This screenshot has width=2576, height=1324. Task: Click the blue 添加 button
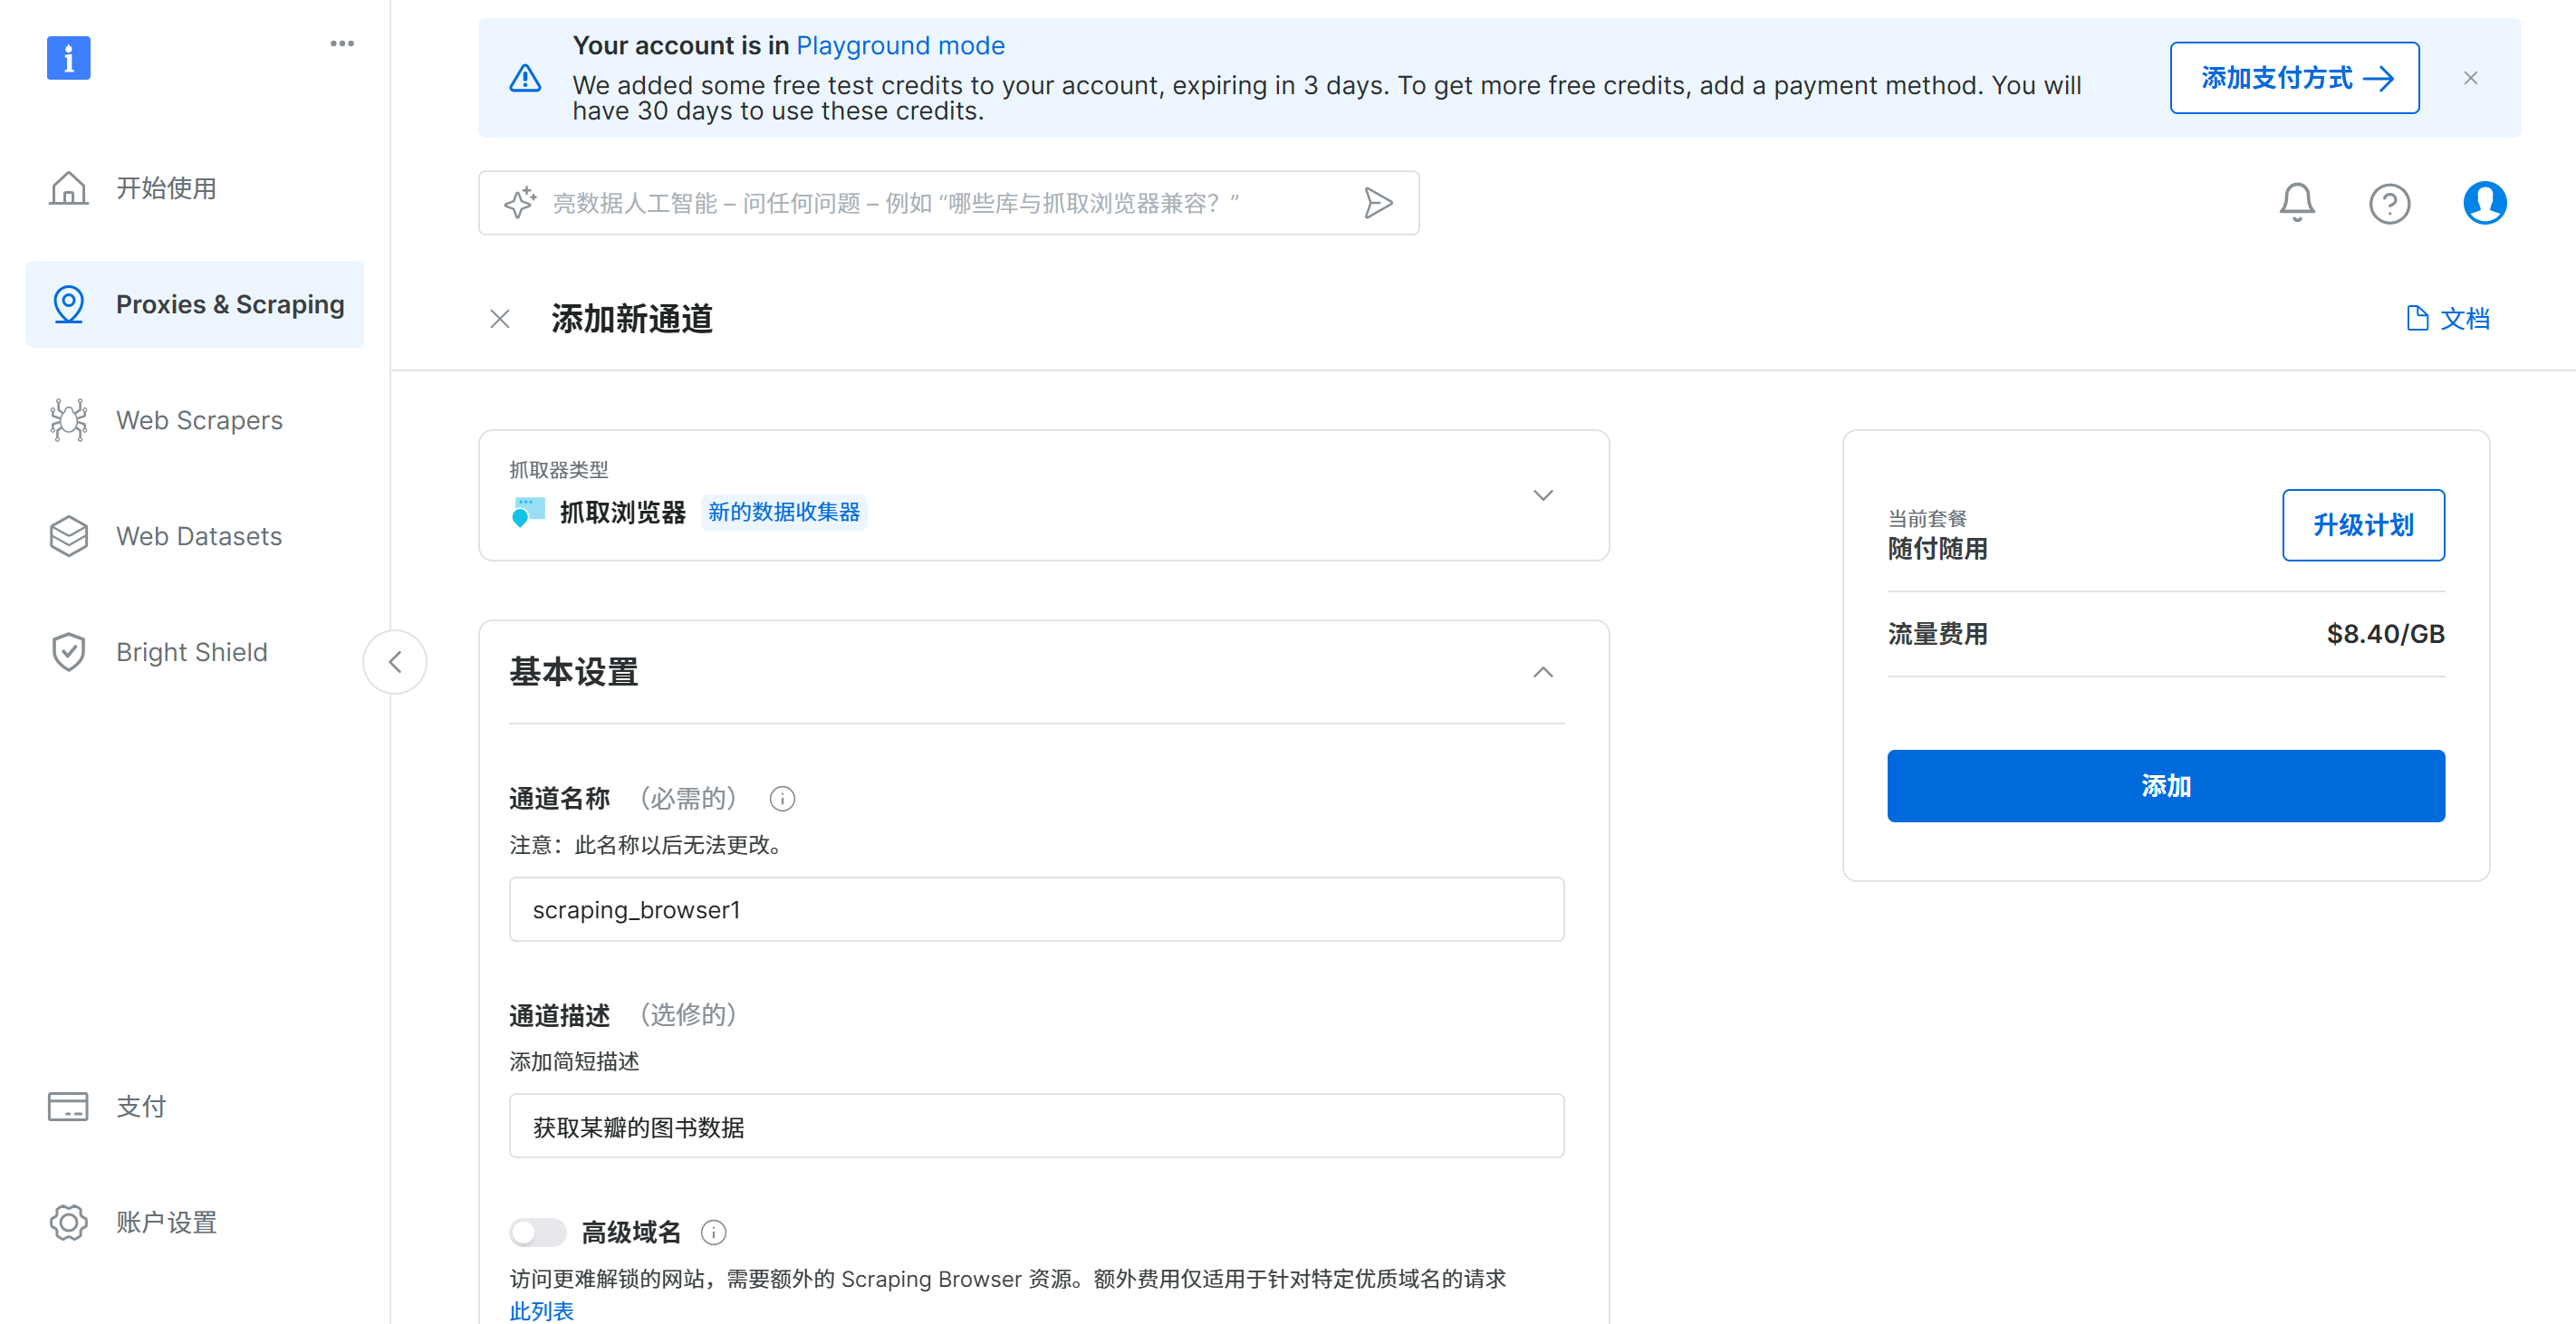[x=2165, y=786]
